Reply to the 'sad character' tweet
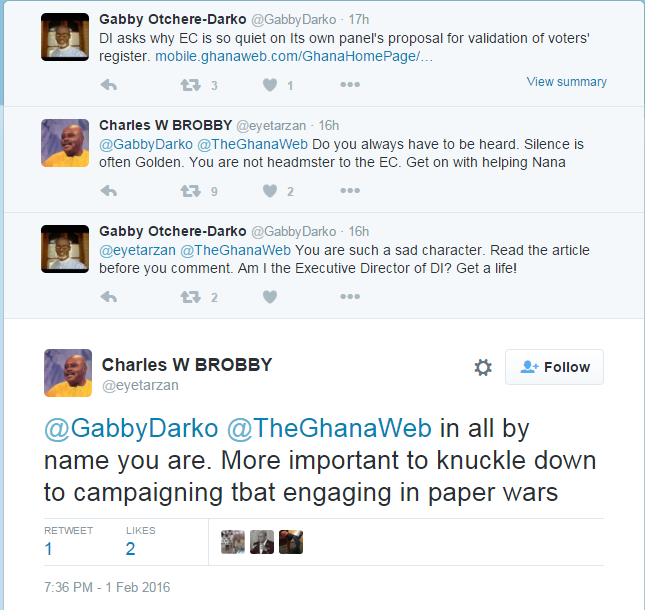Viewport: 645px width, 610px height. point(110,297)
